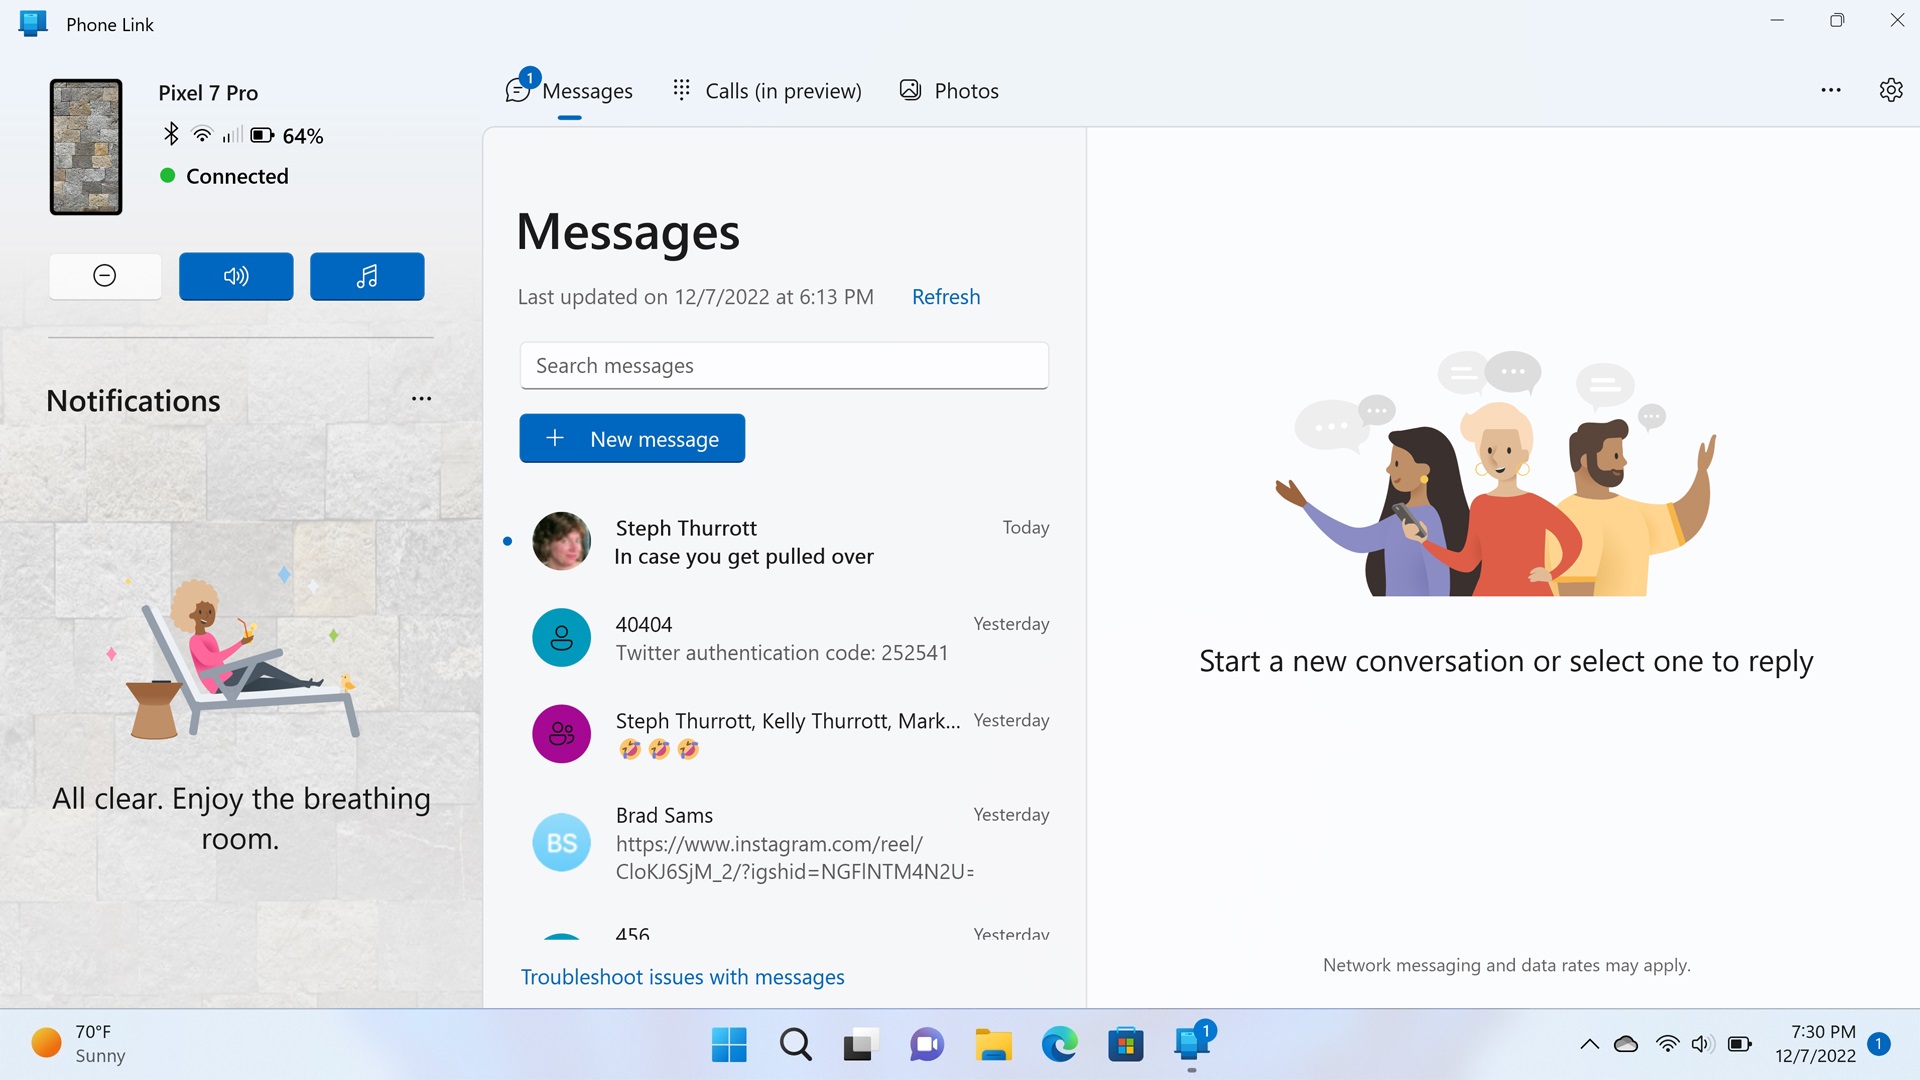Open Brad Sams BS avatar conversation
1920x1080 pixels.
[561, 842]
